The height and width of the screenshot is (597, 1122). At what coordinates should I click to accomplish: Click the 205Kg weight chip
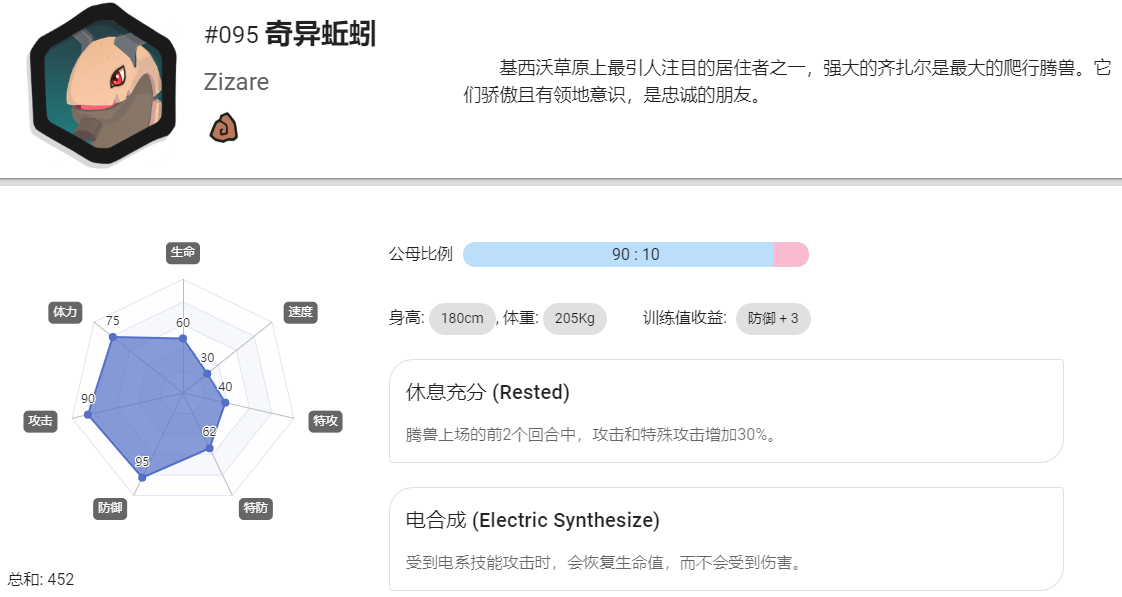coord(575,319)
